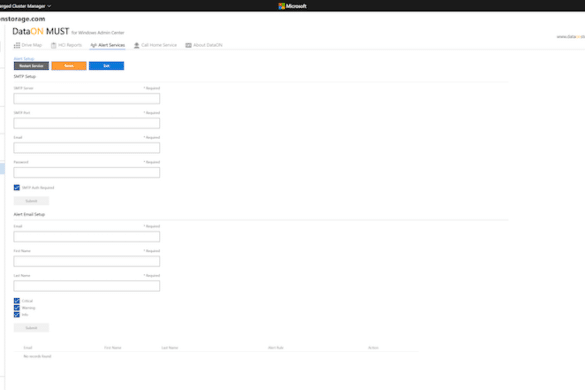Switch to the HCI Reports tab

click(x=66, y=45)
